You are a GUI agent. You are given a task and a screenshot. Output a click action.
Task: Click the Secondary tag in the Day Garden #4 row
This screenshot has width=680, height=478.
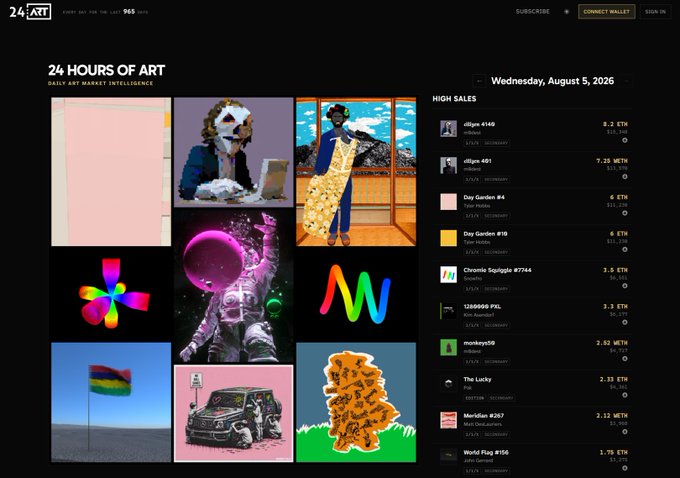(x=496, y=216)
